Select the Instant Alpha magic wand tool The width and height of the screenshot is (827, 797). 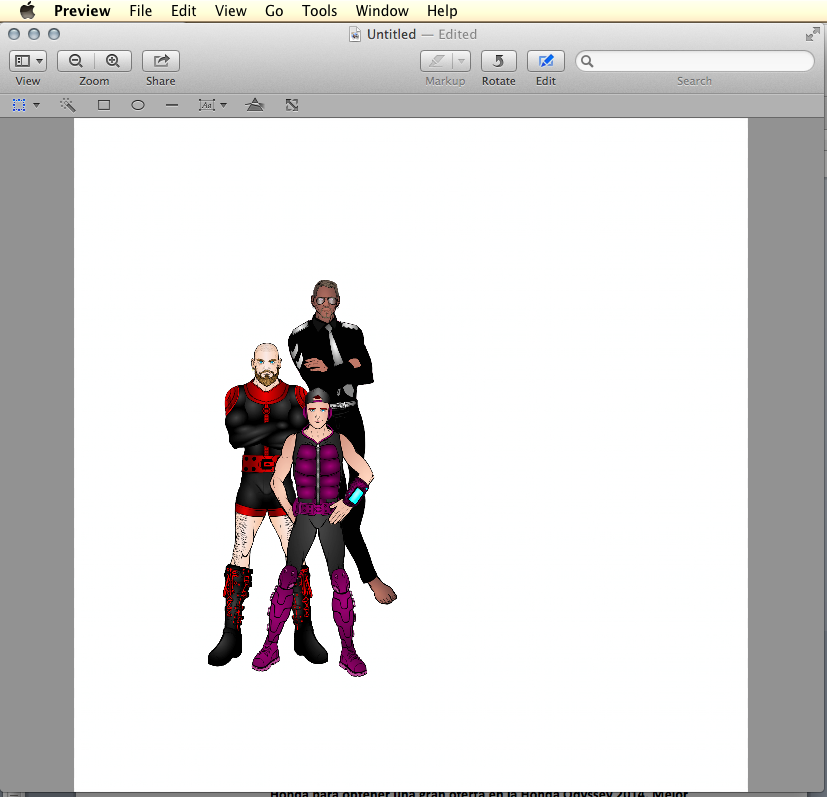[68, 104]
